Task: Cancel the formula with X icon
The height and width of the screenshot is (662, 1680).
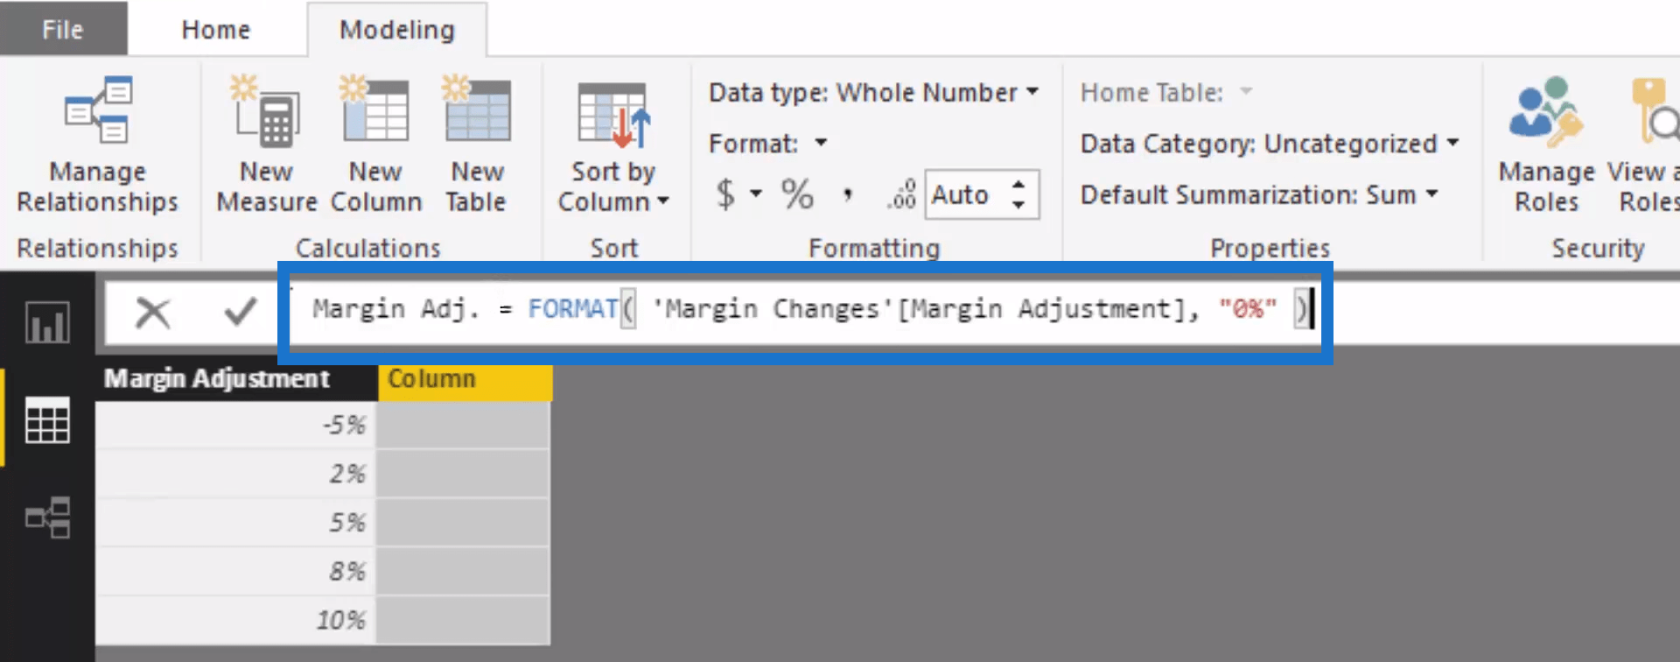Action: [153, 313]
